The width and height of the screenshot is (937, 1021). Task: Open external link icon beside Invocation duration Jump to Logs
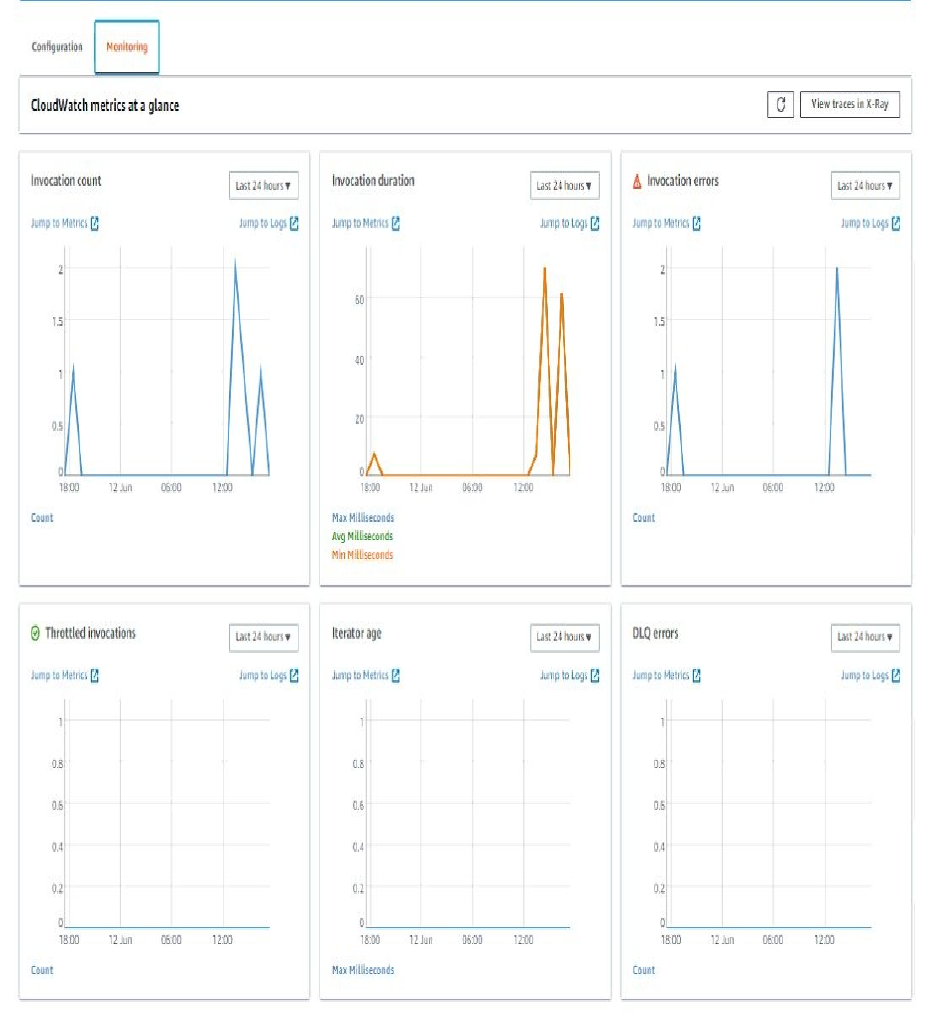(595, 223)
